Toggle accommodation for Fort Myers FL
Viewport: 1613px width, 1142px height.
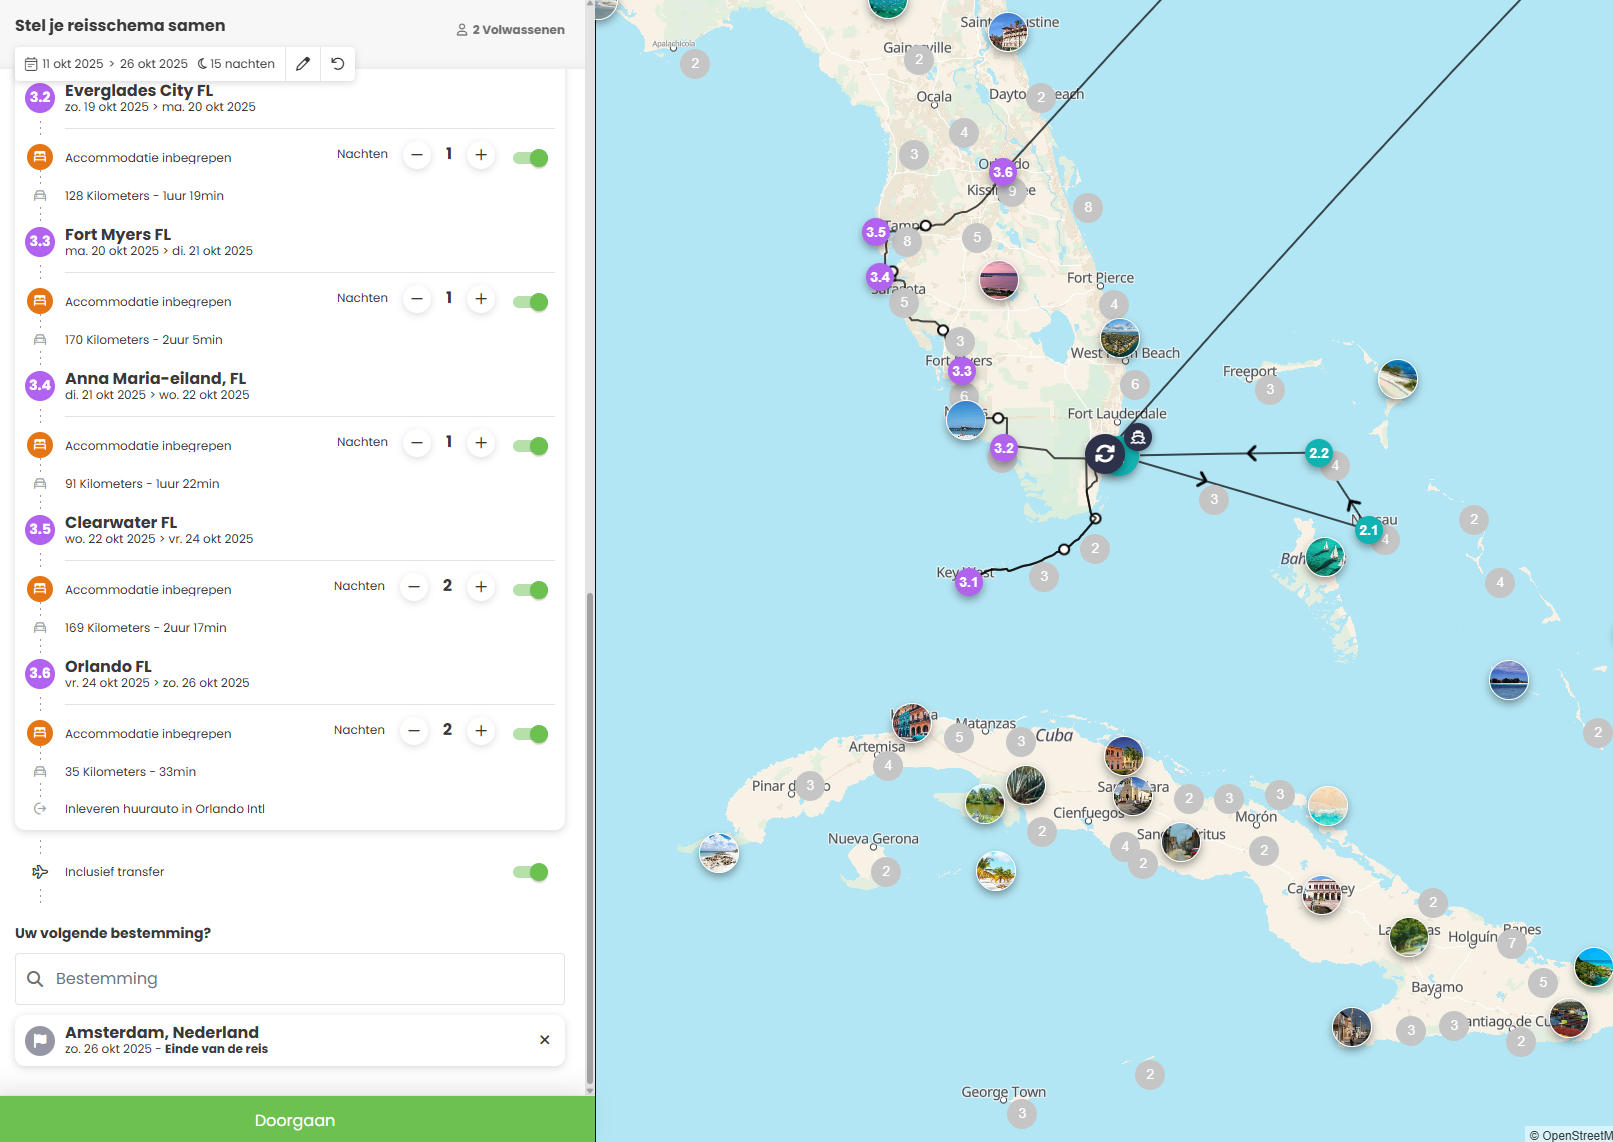pyautogui.click(x=531, y=302)
